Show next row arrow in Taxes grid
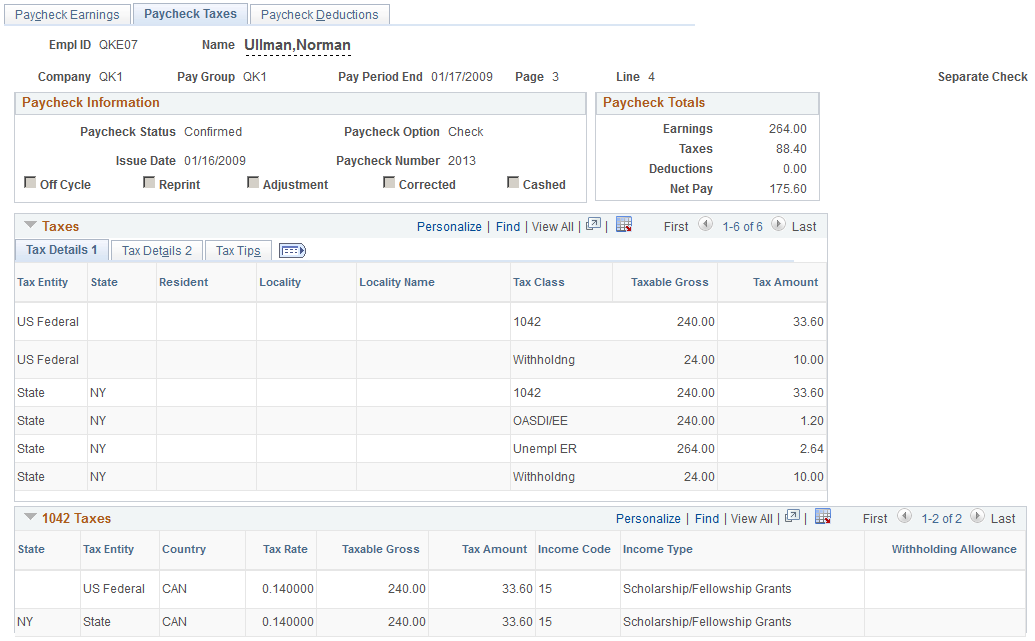Image resolution: width=1035 pixels, height=641 pixels. [778, 224]
